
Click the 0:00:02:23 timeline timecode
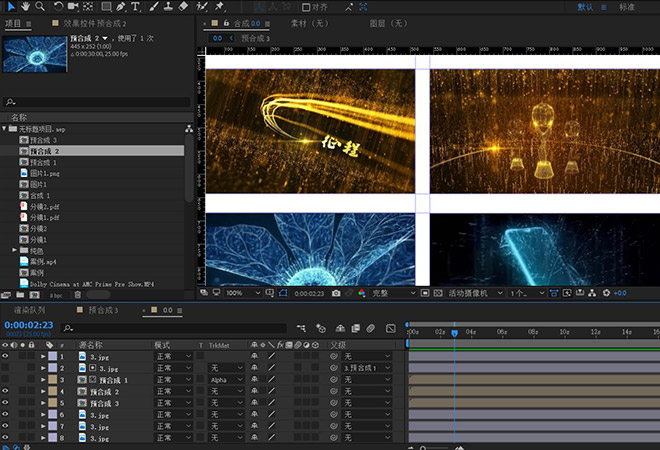pyautogui.click(x=28, y=325)
